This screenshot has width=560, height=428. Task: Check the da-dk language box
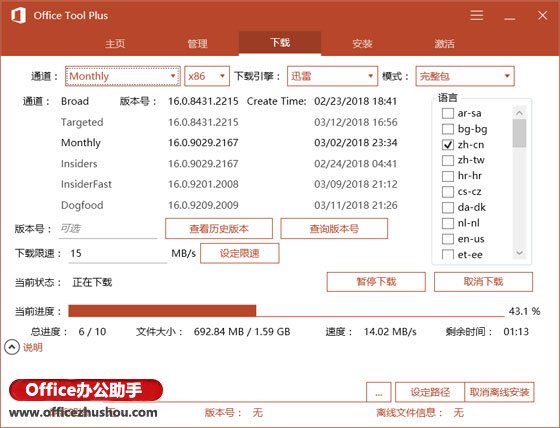point(448,208)
